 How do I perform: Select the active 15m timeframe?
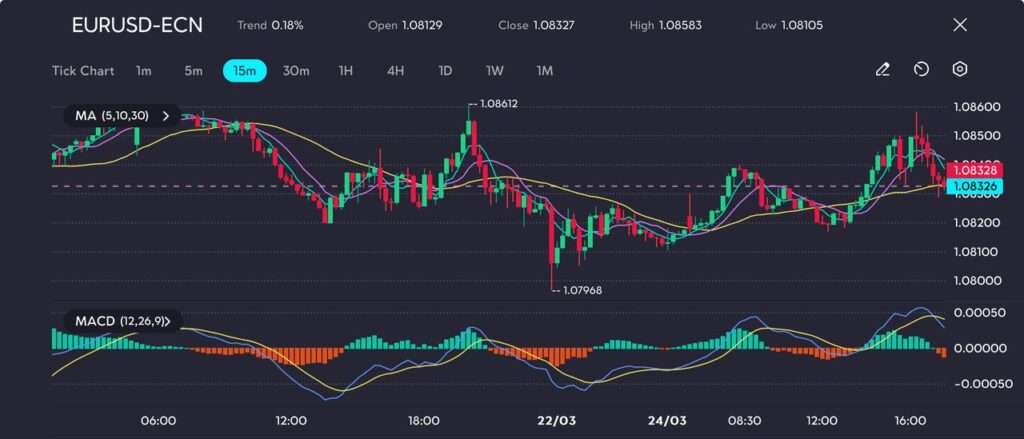pyautogui.click(x=244, y=71)
